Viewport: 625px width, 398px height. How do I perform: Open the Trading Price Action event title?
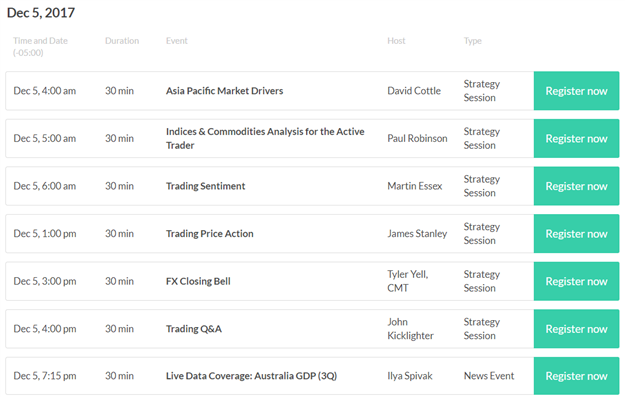coord(210,233)
